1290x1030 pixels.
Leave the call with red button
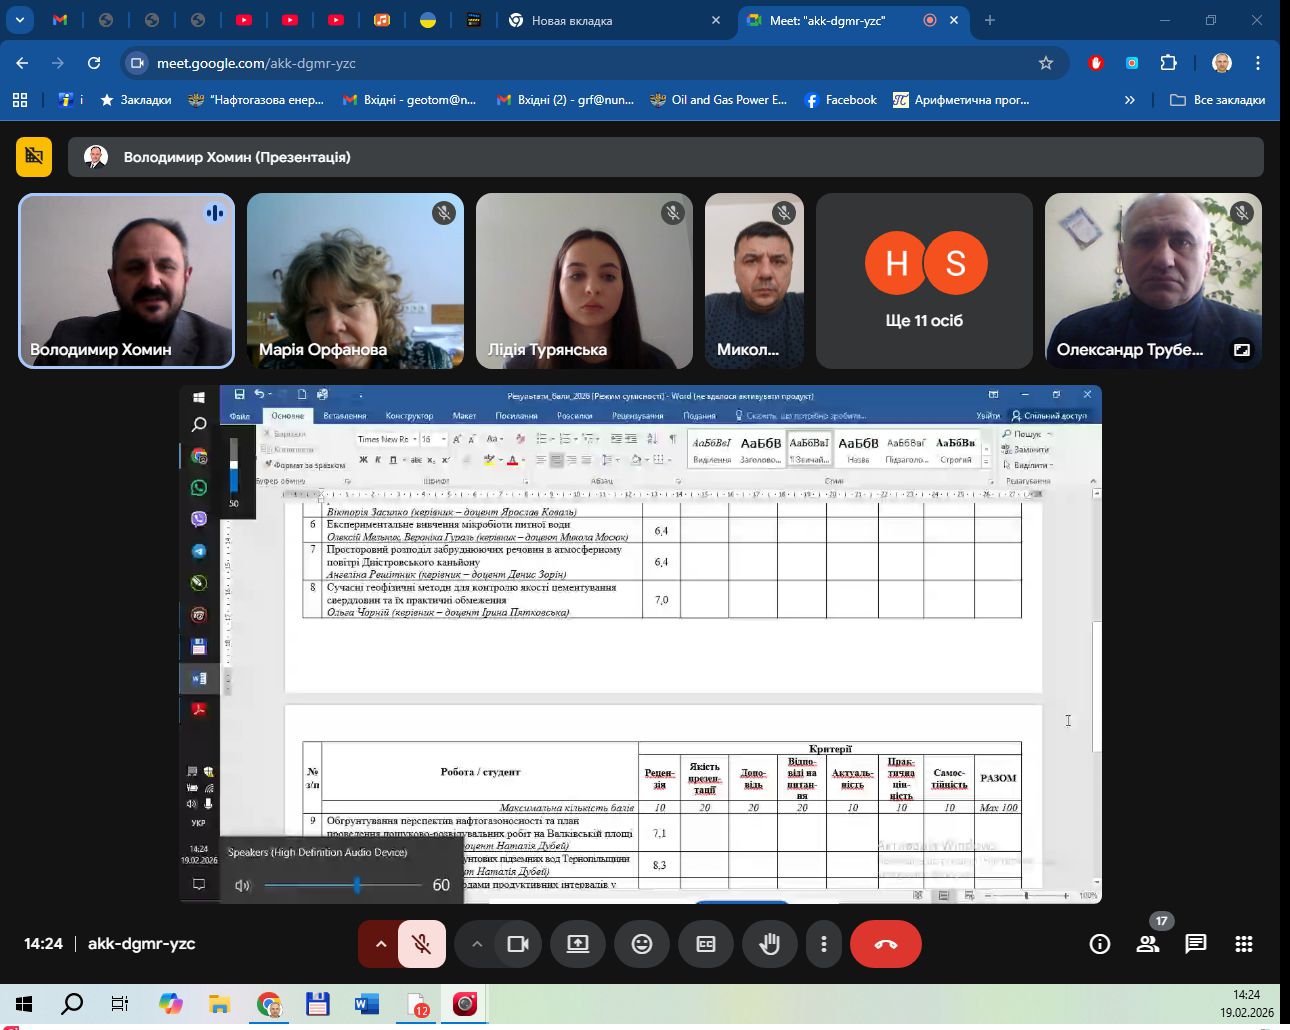pyautogui.click(x=885, y=944)
